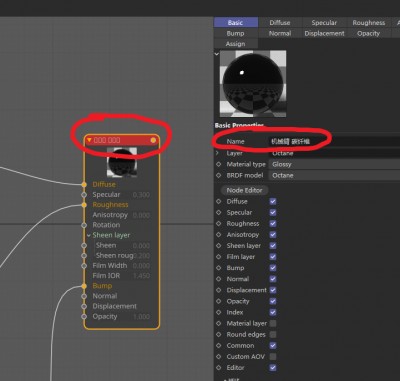
Task: Open the Material type Glossy dropdown
Action: [334, 164]
